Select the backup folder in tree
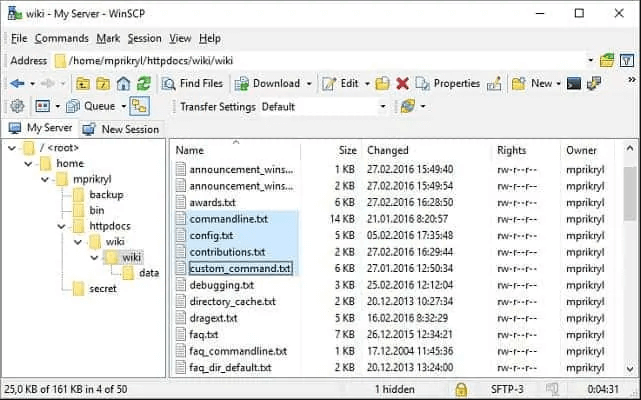Viewport: 641px width, 400px height. coord(106,195)
